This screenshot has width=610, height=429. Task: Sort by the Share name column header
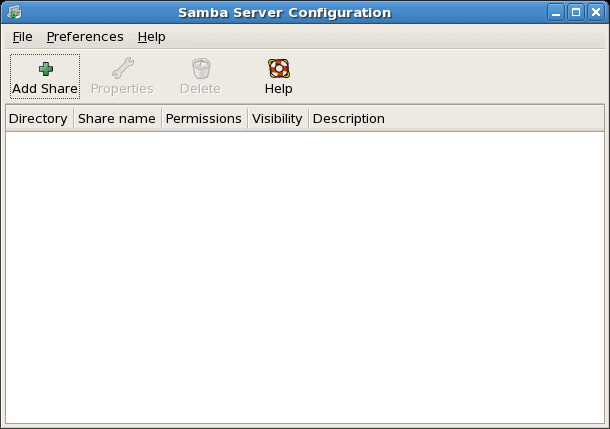[117, 119]
